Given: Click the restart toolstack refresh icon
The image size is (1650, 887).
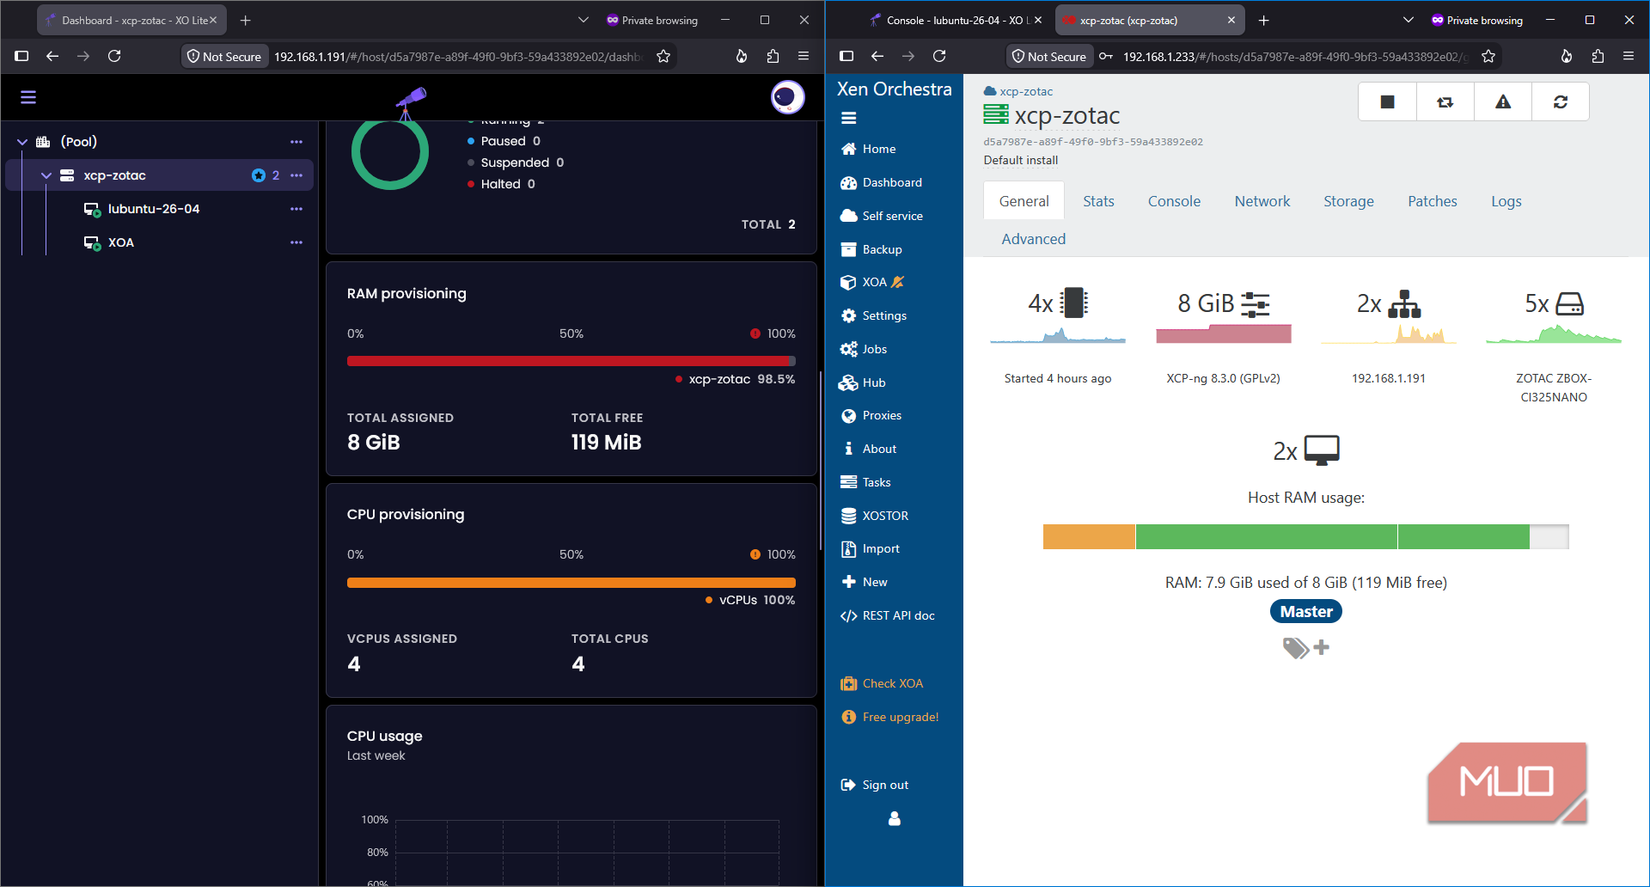Looking at the screenshot, I should coord(1560,102).
